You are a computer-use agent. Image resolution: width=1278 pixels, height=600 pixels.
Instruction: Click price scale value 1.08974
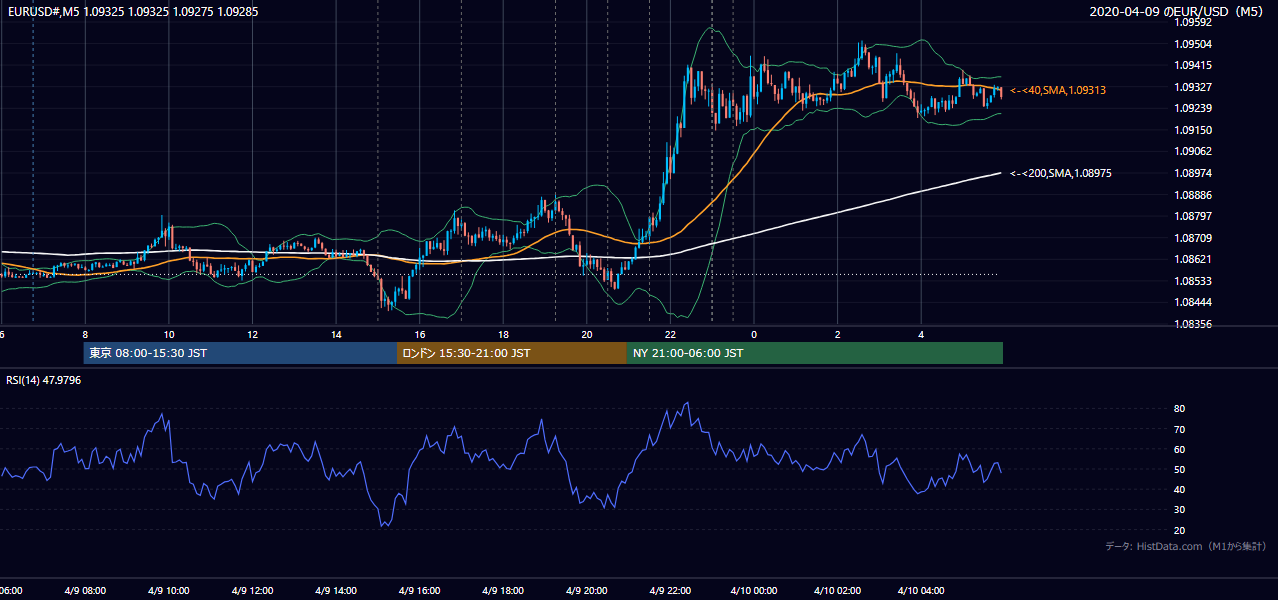(1195, 173)
